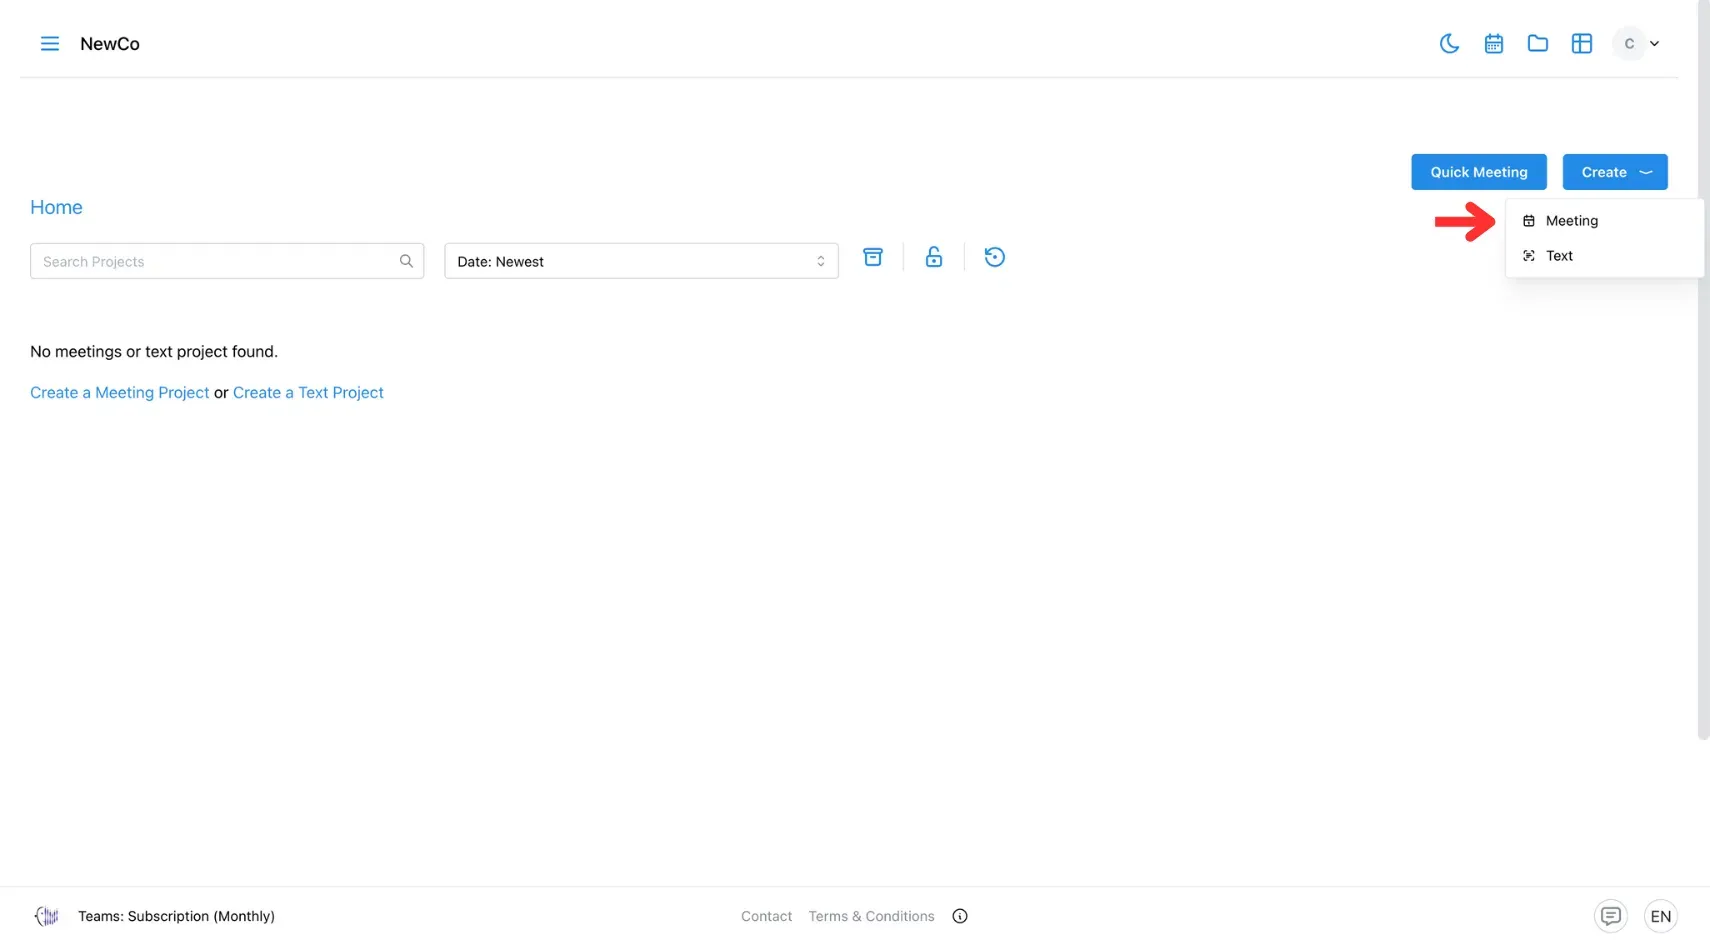Toggle the archived projects filter
Screen dimensions: 1710x945
click(x=872, y=257)
